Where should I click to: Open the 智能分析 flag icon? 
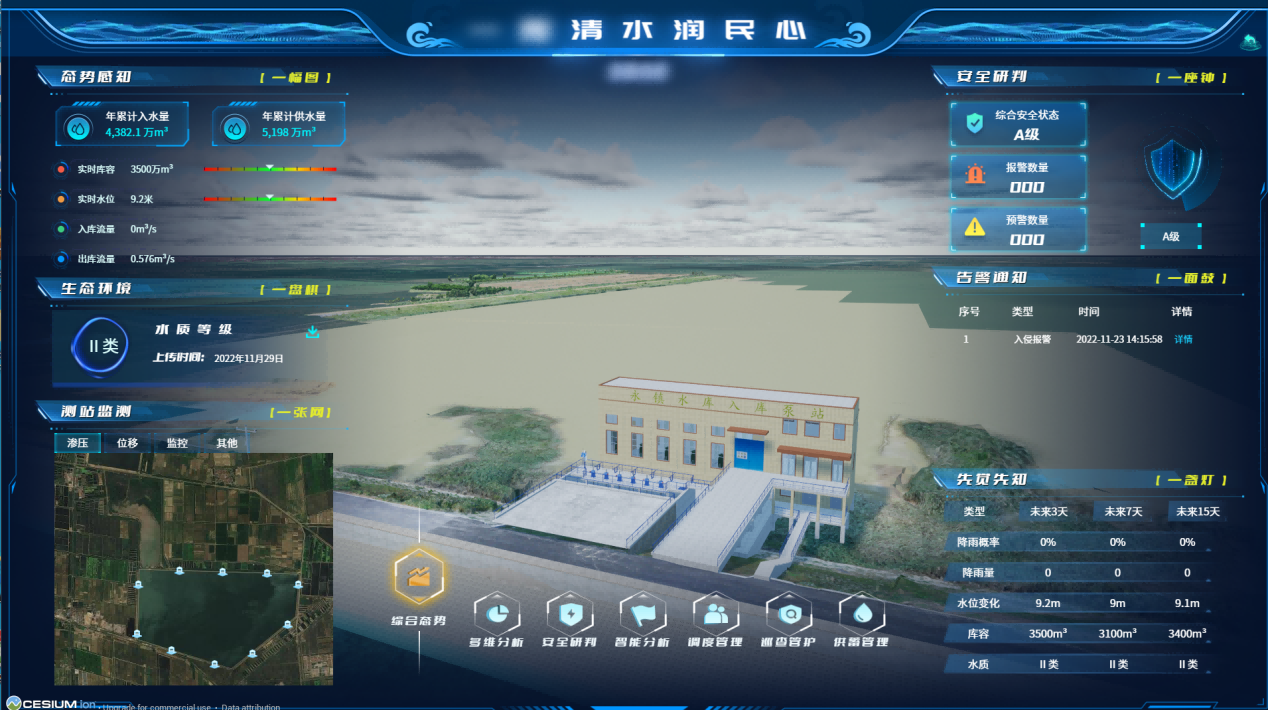(x=642, y=613)
